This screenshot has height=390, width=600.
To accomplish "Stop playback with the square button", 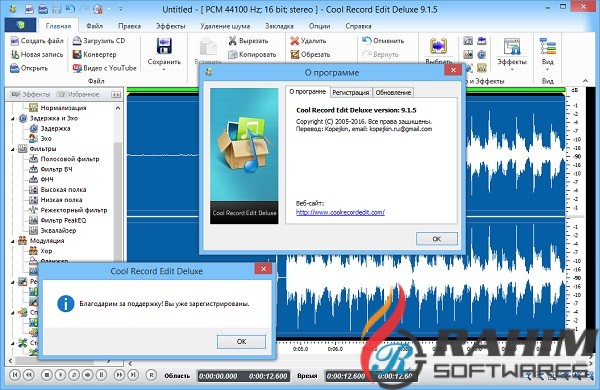I will [47, 375].
